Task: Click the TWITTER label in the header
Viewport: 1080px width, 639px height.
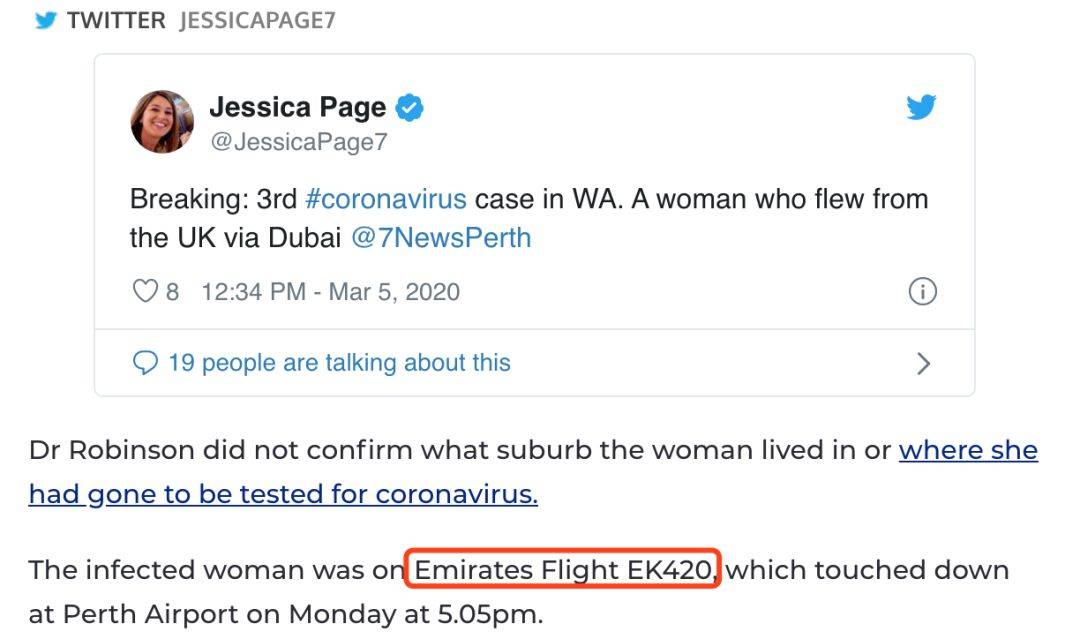Action: click(x=116, y=21)
